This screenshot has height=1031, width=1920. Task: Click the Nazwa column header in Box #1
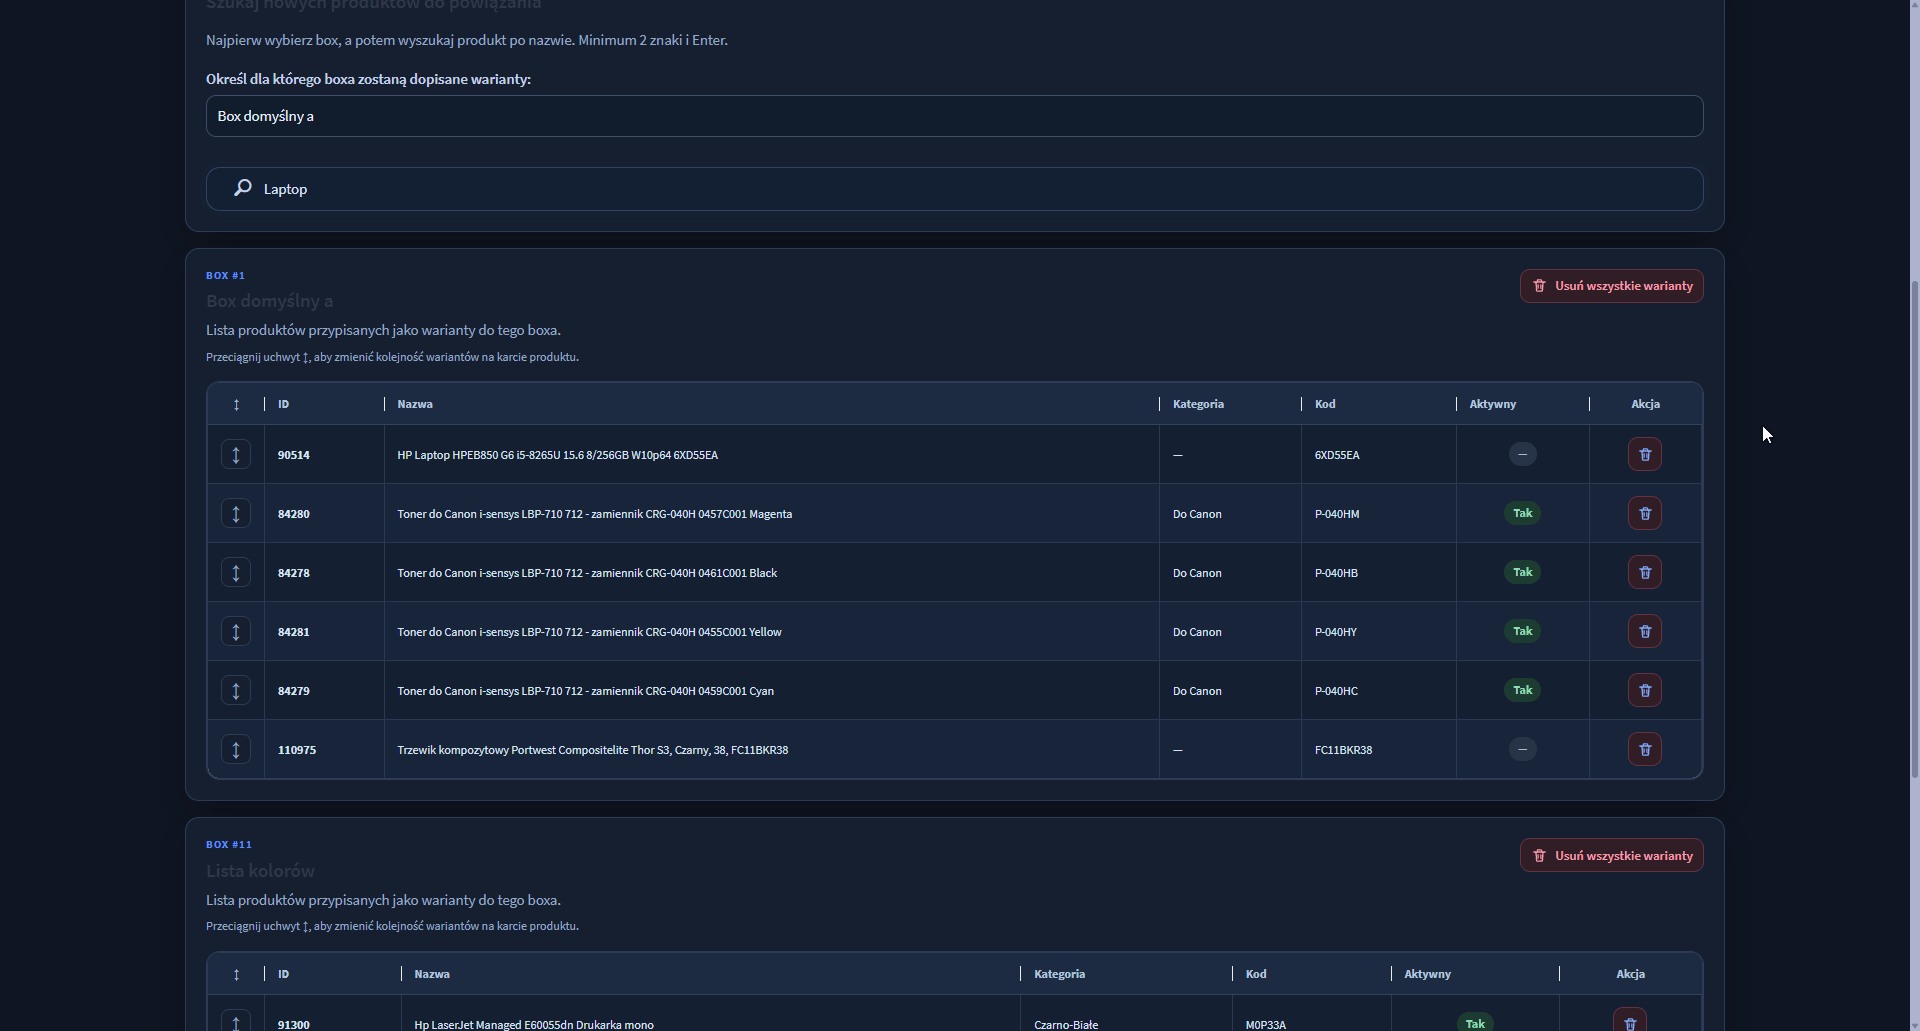tap(415, 404)
